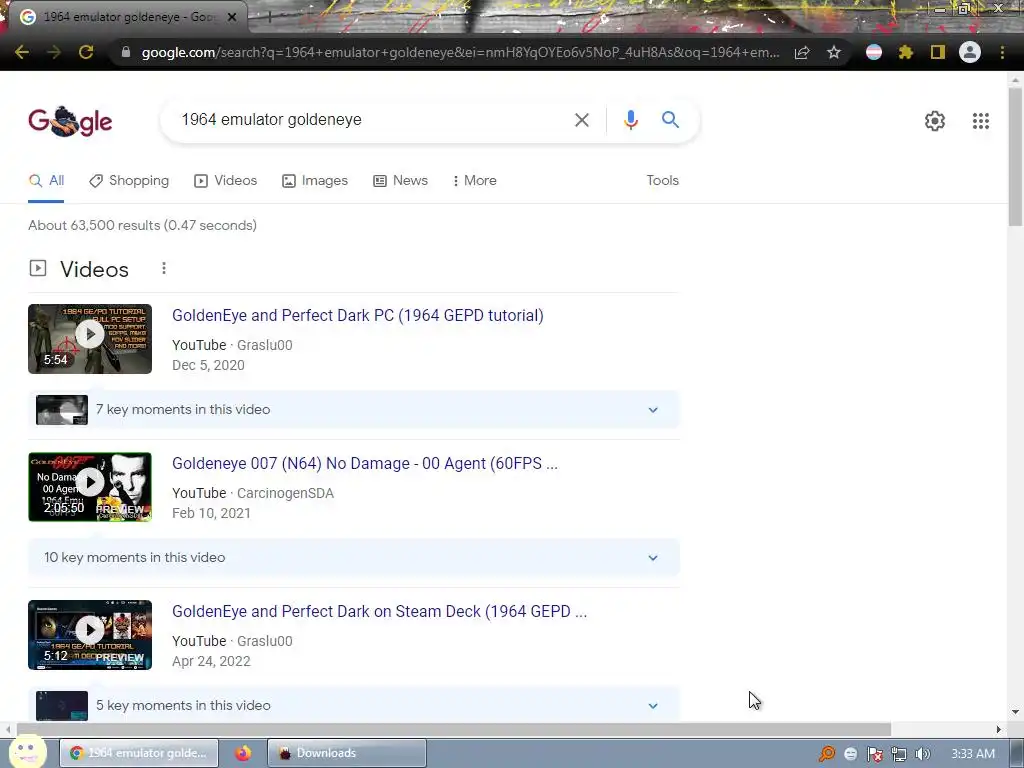Click the vertical scrollbar thumb
This screenshot has height=768, width=1024.
click(x=1015, y=157)
